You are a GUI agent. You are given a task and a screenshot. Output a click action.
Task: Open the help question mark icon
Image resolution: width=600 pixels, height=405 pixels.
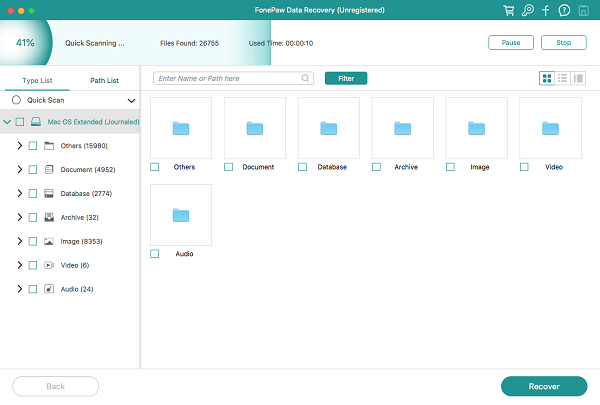coord(564,10)
